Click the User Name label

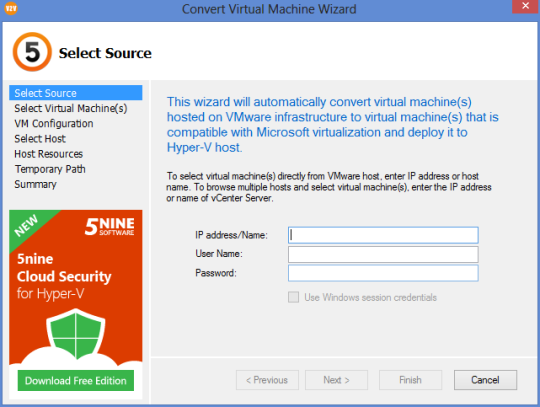(x=219, y=254)
